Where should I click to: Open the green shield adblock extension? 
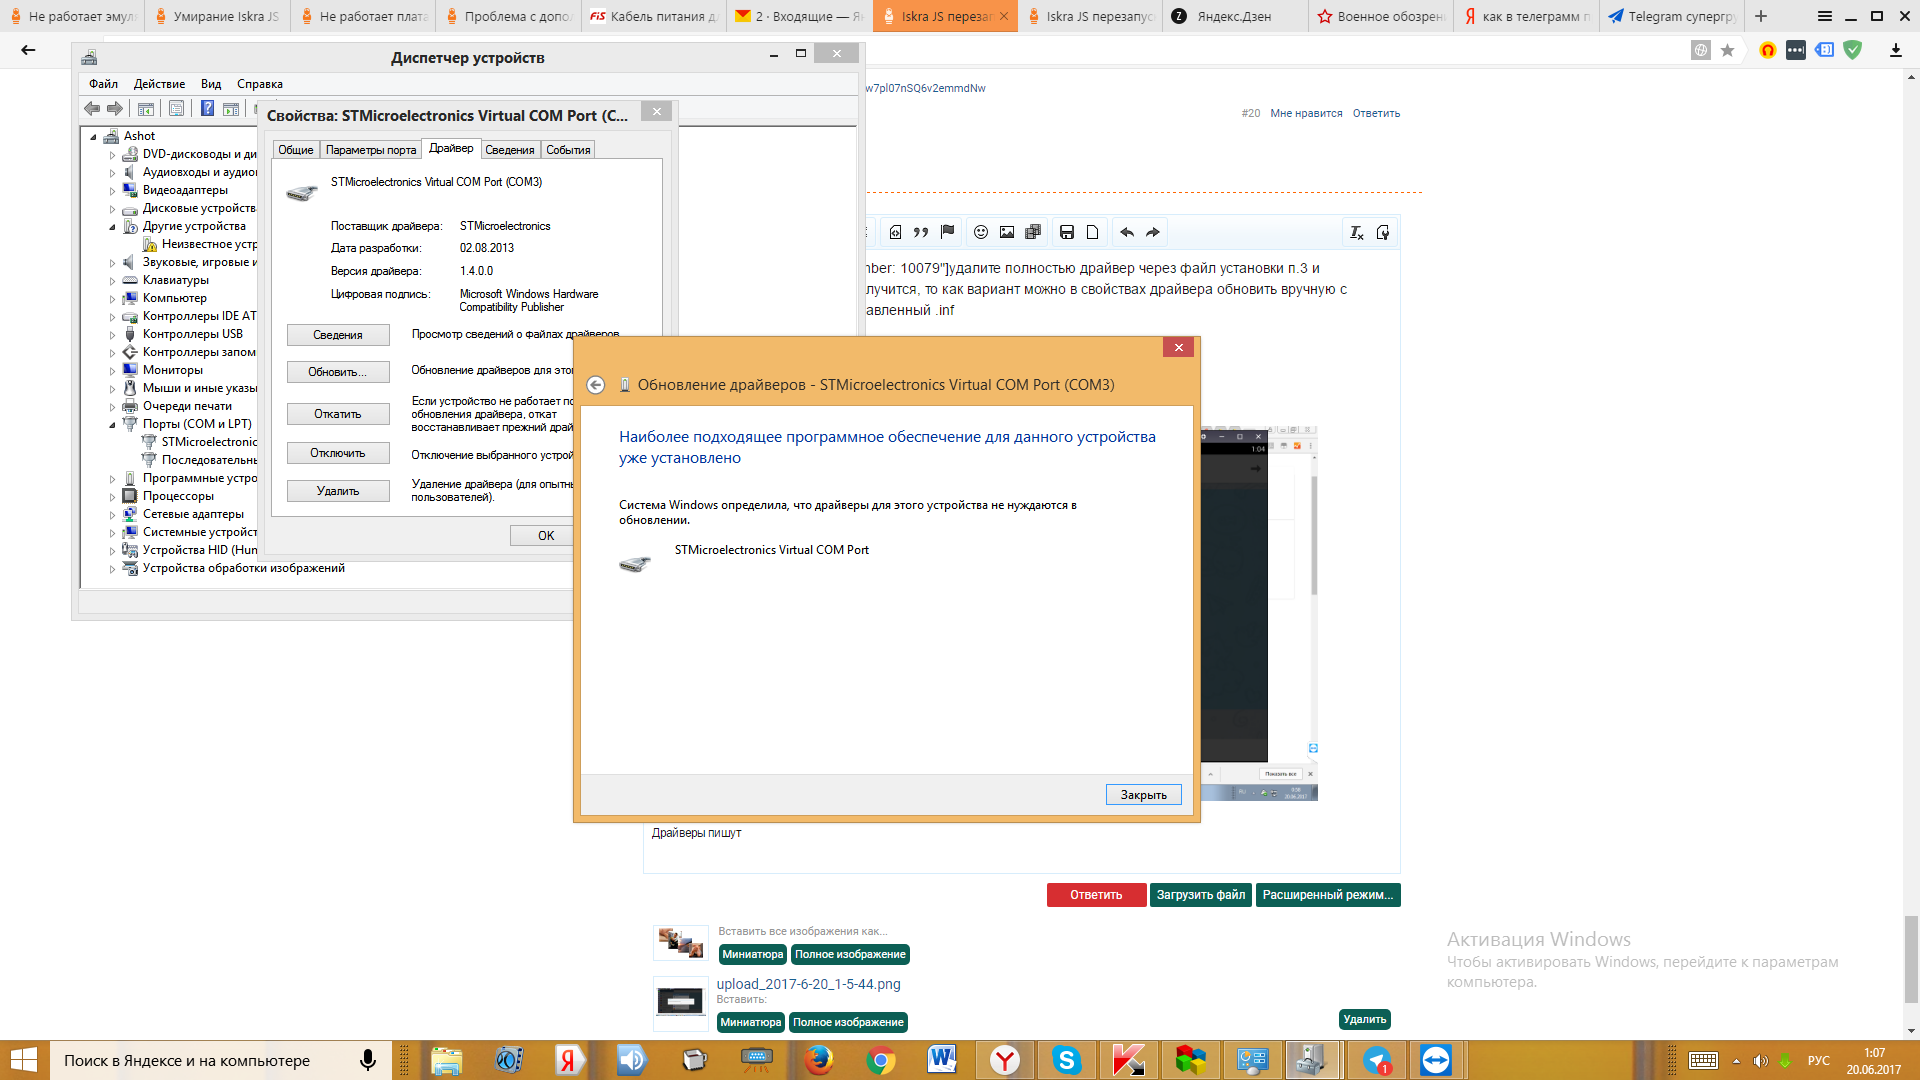pyautogui.click(x=1853, y=50)
